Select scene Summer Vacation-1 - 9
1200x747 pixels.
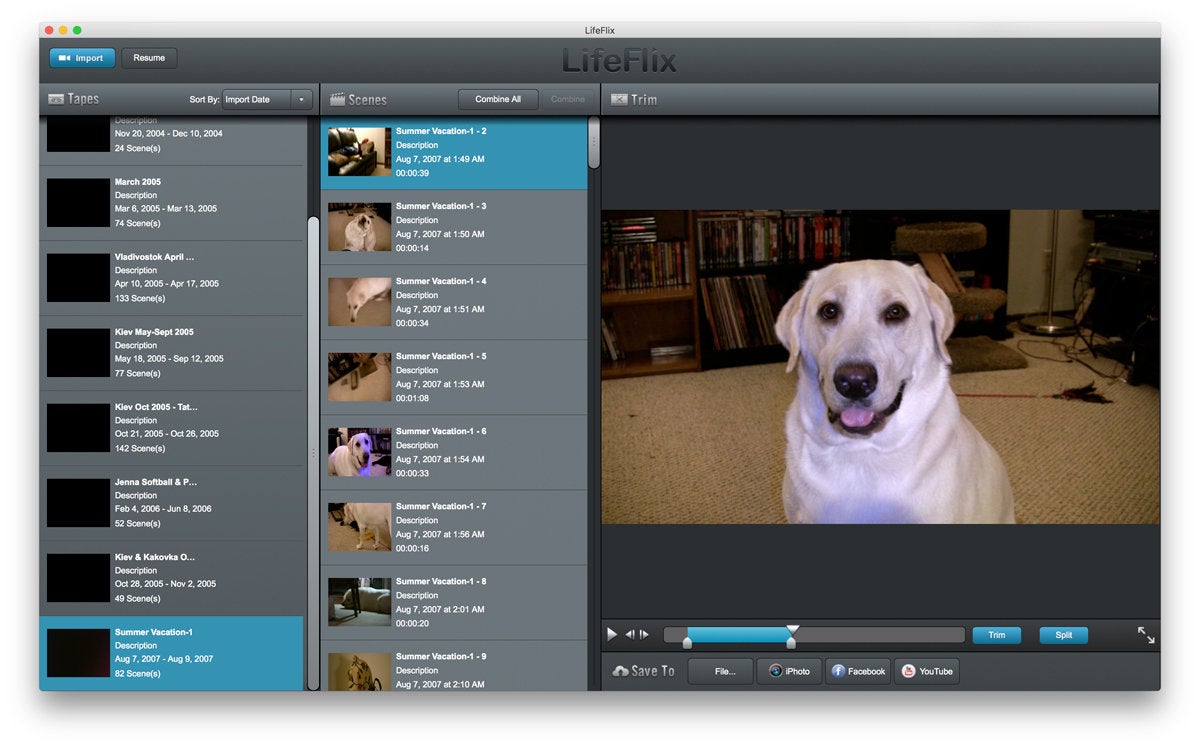(454, 666)
